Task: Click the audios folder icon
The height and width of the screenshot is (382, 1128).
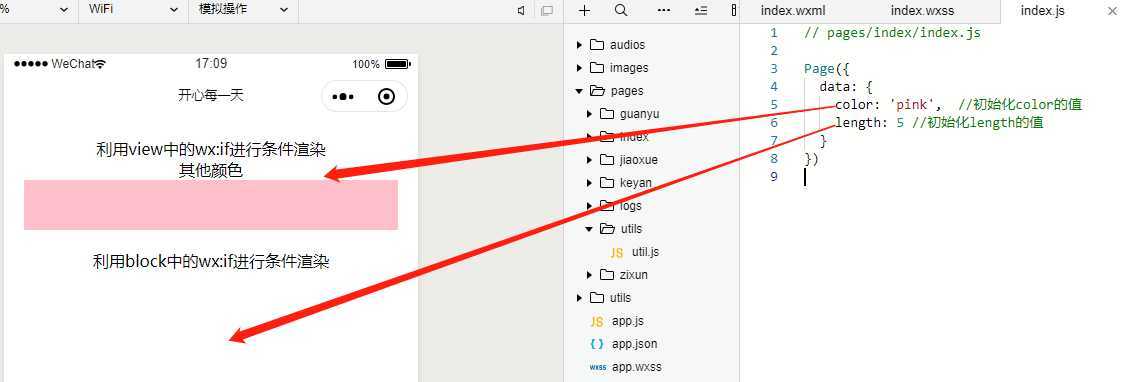Action: [596, 45]
